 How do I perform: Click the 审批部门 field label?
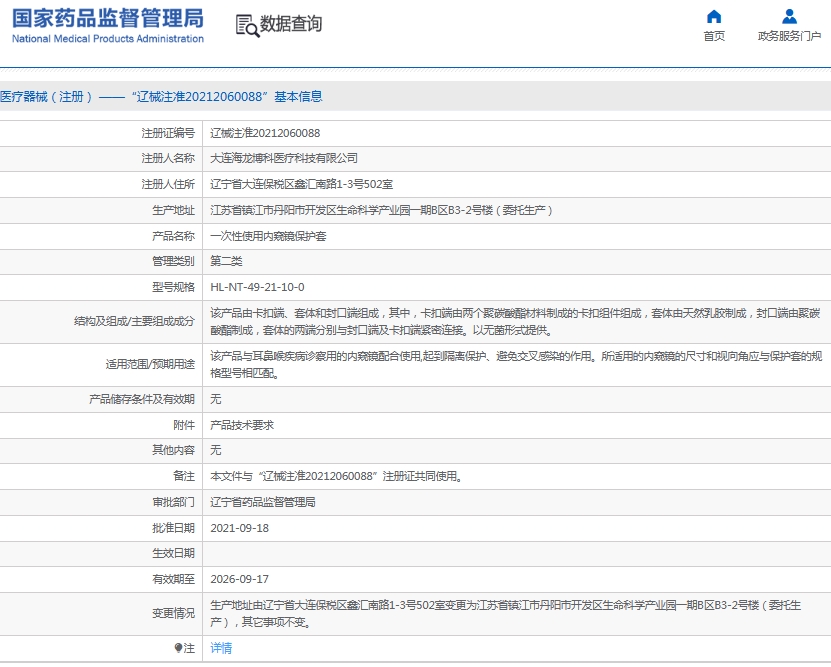[x=173, y=502]
